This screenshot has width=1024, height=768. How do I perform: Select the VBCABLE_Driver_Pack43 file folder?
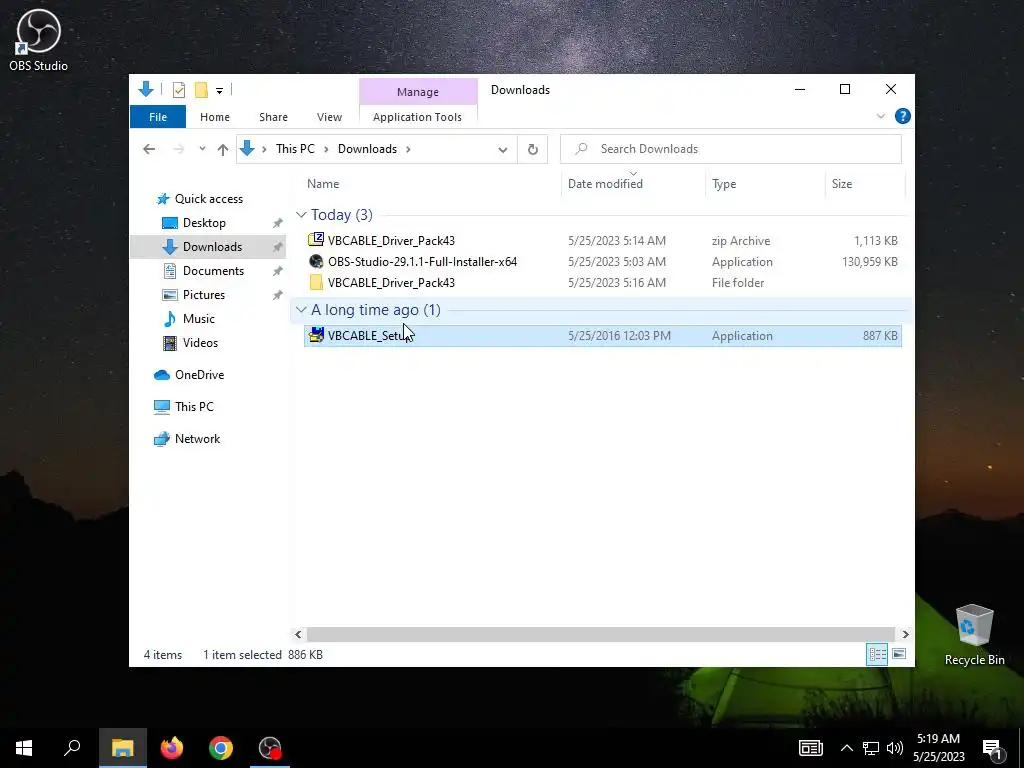391,282
